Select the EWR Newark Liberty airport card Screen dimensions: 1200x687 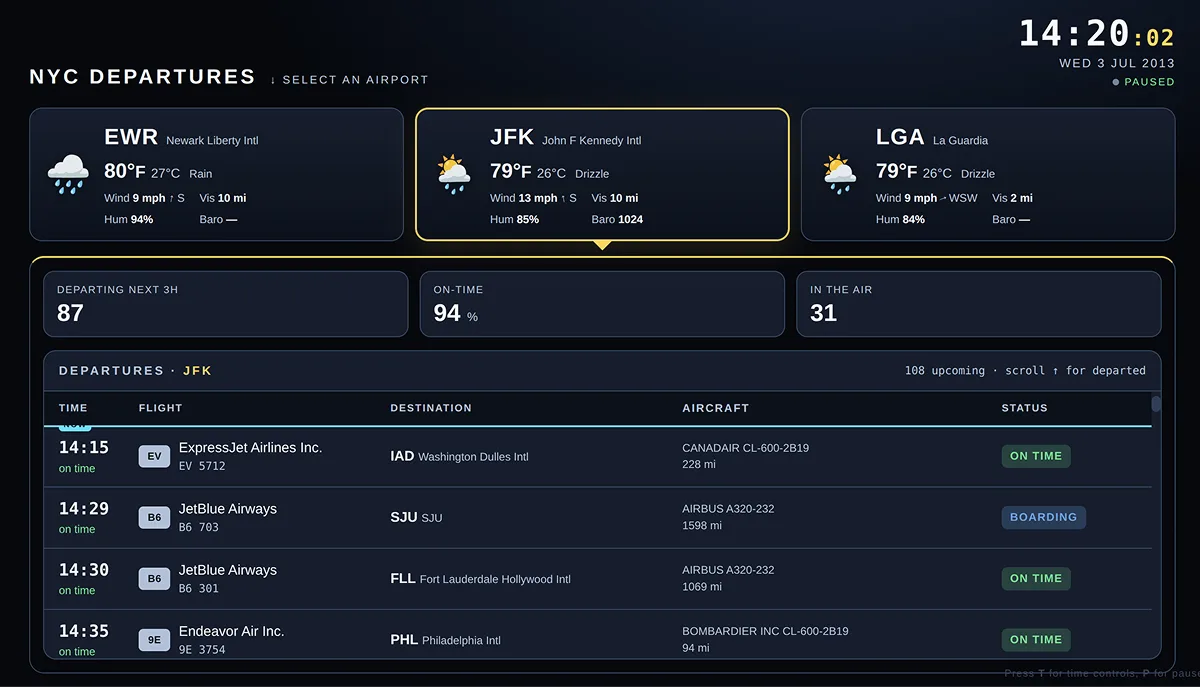click(x=216, y=174)
